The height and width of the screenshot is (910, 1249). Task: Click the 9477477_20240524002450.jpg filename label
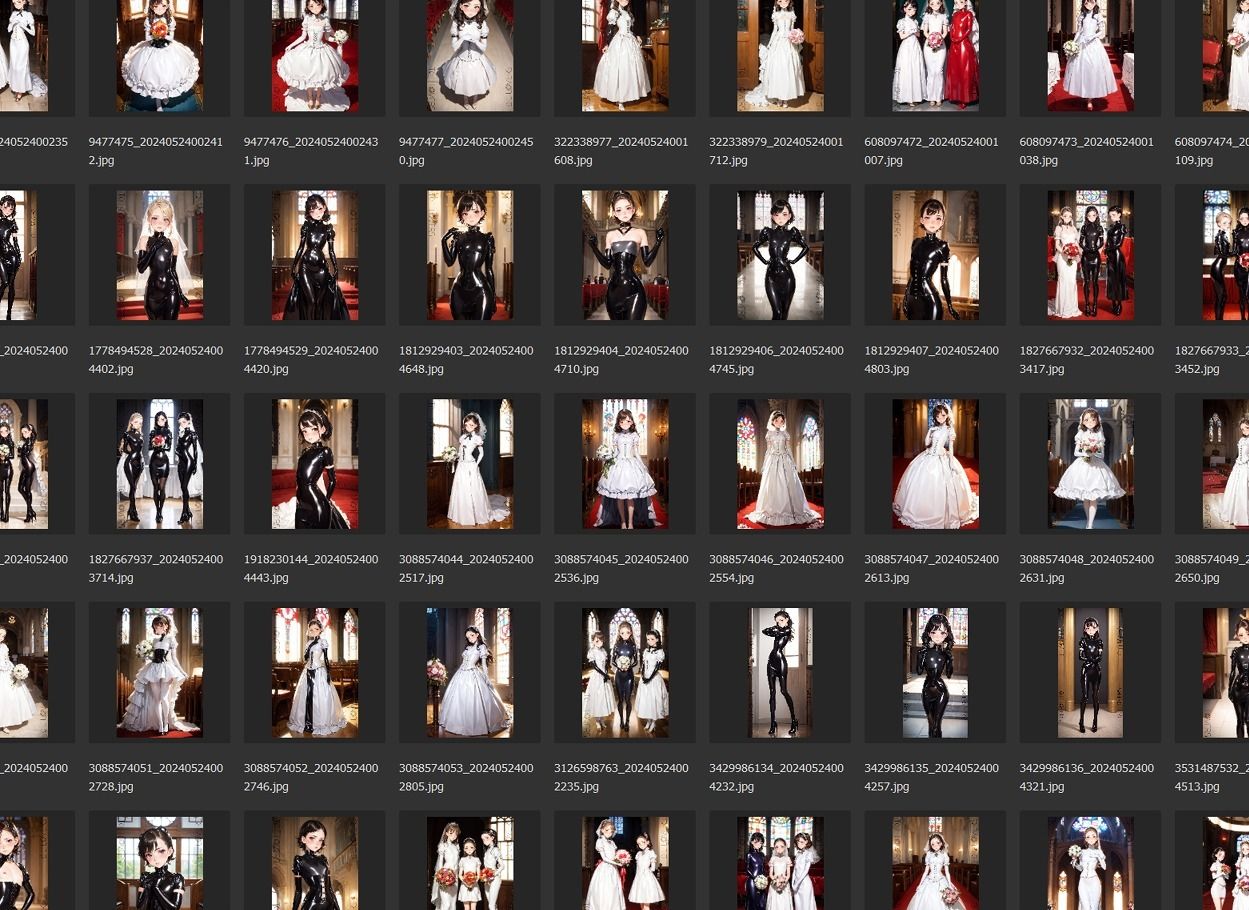click(466, 151)
